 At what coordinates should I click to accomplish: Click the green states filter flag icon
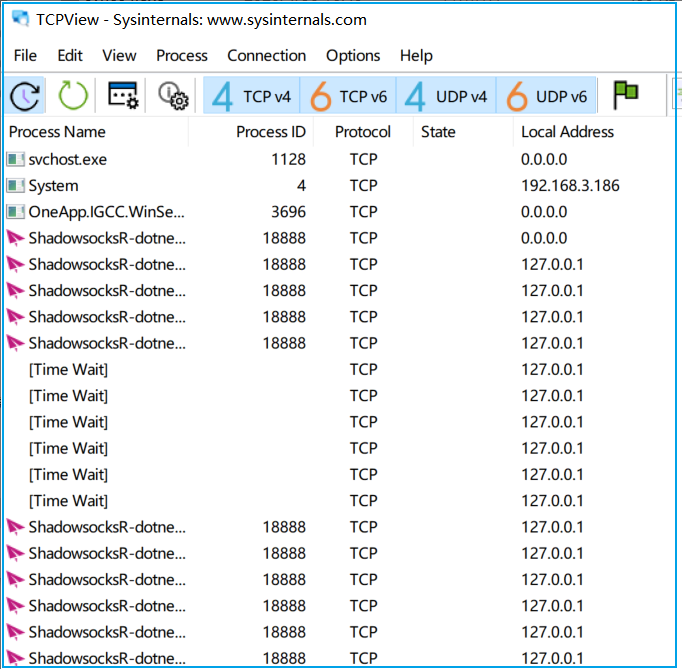tap(625, 94)
